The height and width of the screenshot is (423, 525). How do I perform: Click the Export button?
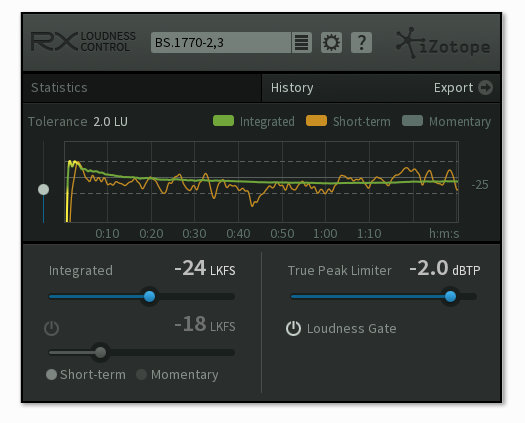463,88
